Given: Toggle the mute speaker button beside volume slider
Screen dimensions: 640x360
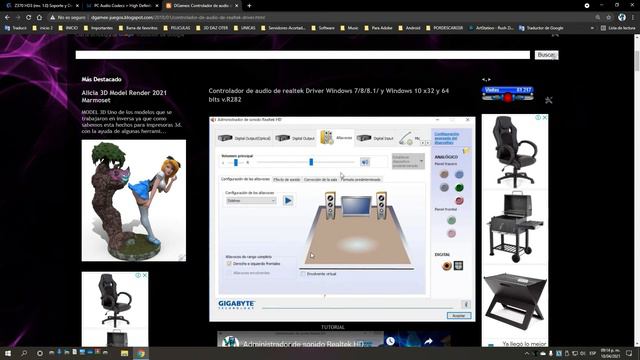Looking at the screenshot, I should point(364,162).
